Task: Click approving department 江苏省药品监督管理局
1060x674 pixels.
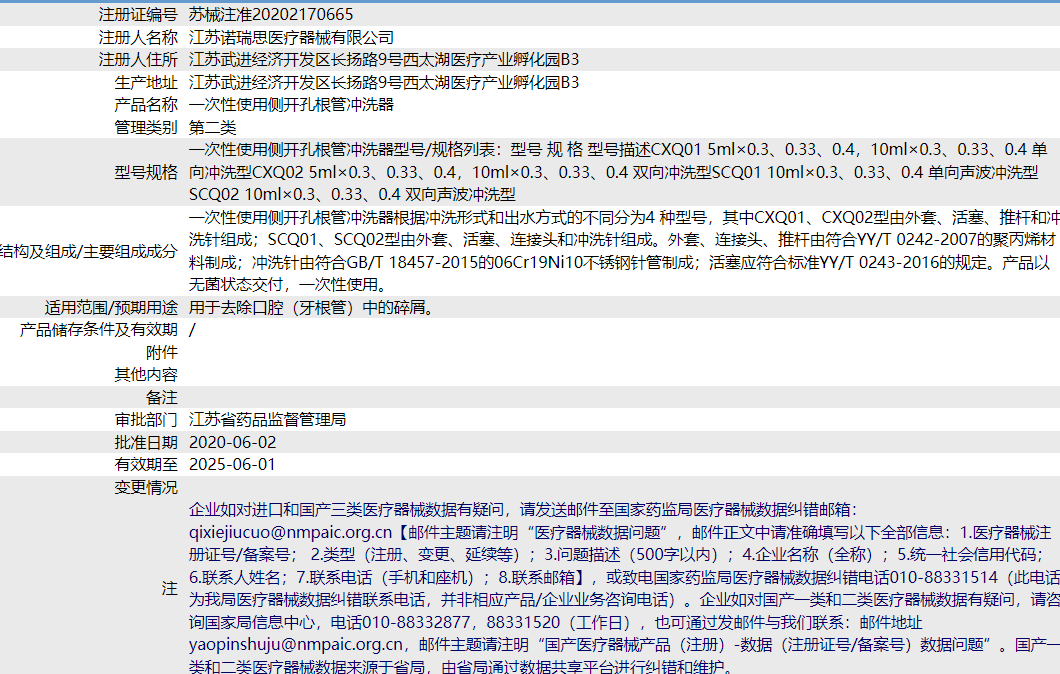Action: tap(267, 420)
